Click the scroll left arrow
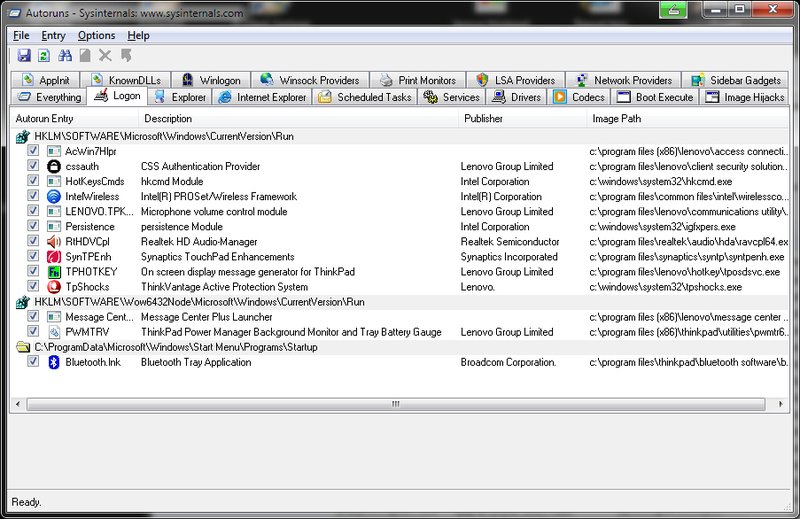The width and height of the screenshot is (800, 519). (x=18, y=404)
